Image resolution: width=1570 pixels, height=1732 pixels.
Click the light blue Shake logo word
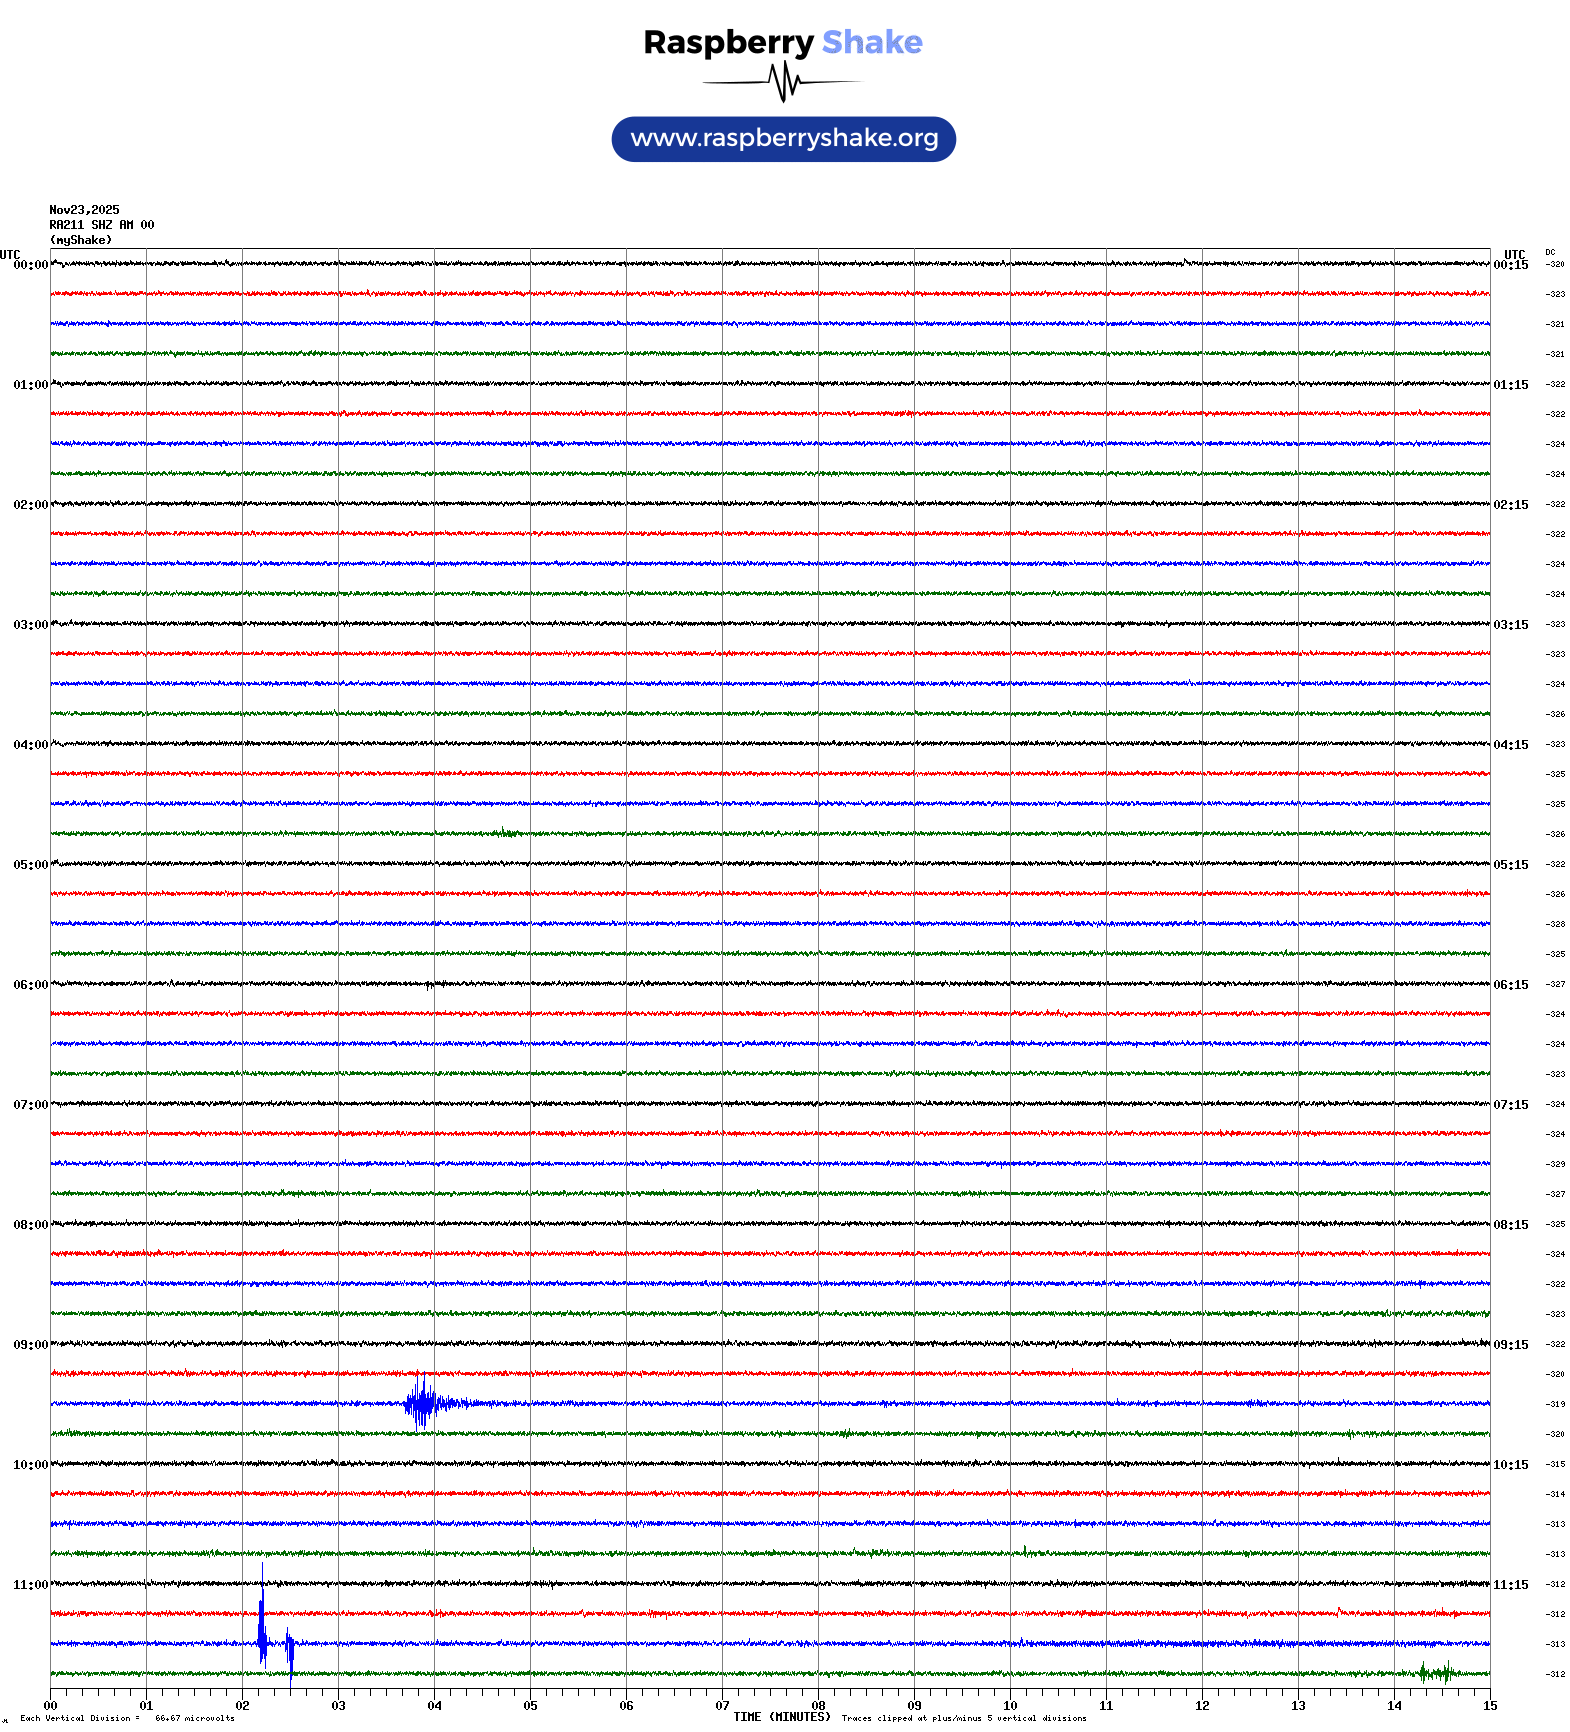tap(872, 43)
